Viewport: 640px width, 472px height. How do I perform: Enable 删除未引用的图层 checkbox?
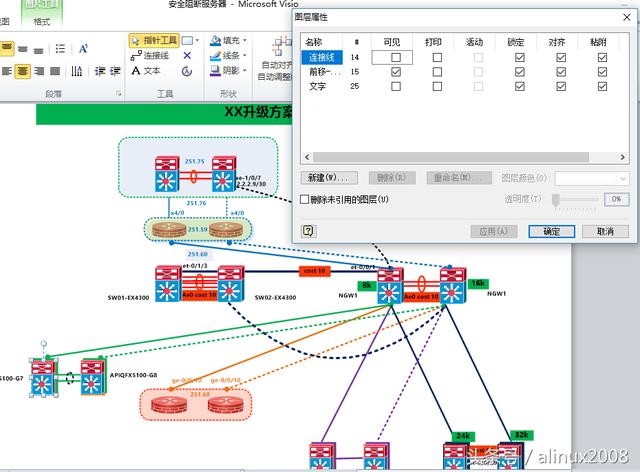pos(304,199)
